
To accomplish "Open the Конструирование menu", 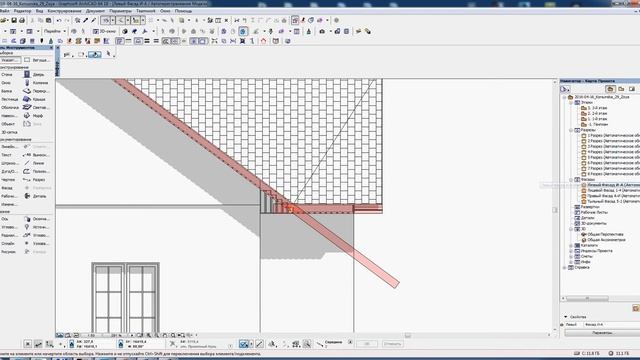I will tap(64, 11).
